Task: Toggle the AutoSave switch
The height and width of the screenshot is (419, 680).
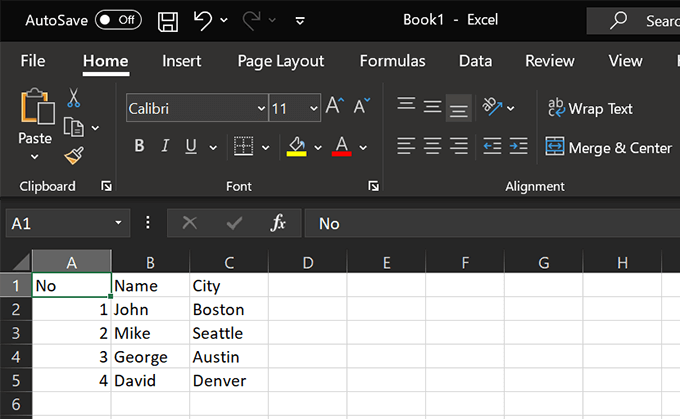Action: [x=117, y=20]
